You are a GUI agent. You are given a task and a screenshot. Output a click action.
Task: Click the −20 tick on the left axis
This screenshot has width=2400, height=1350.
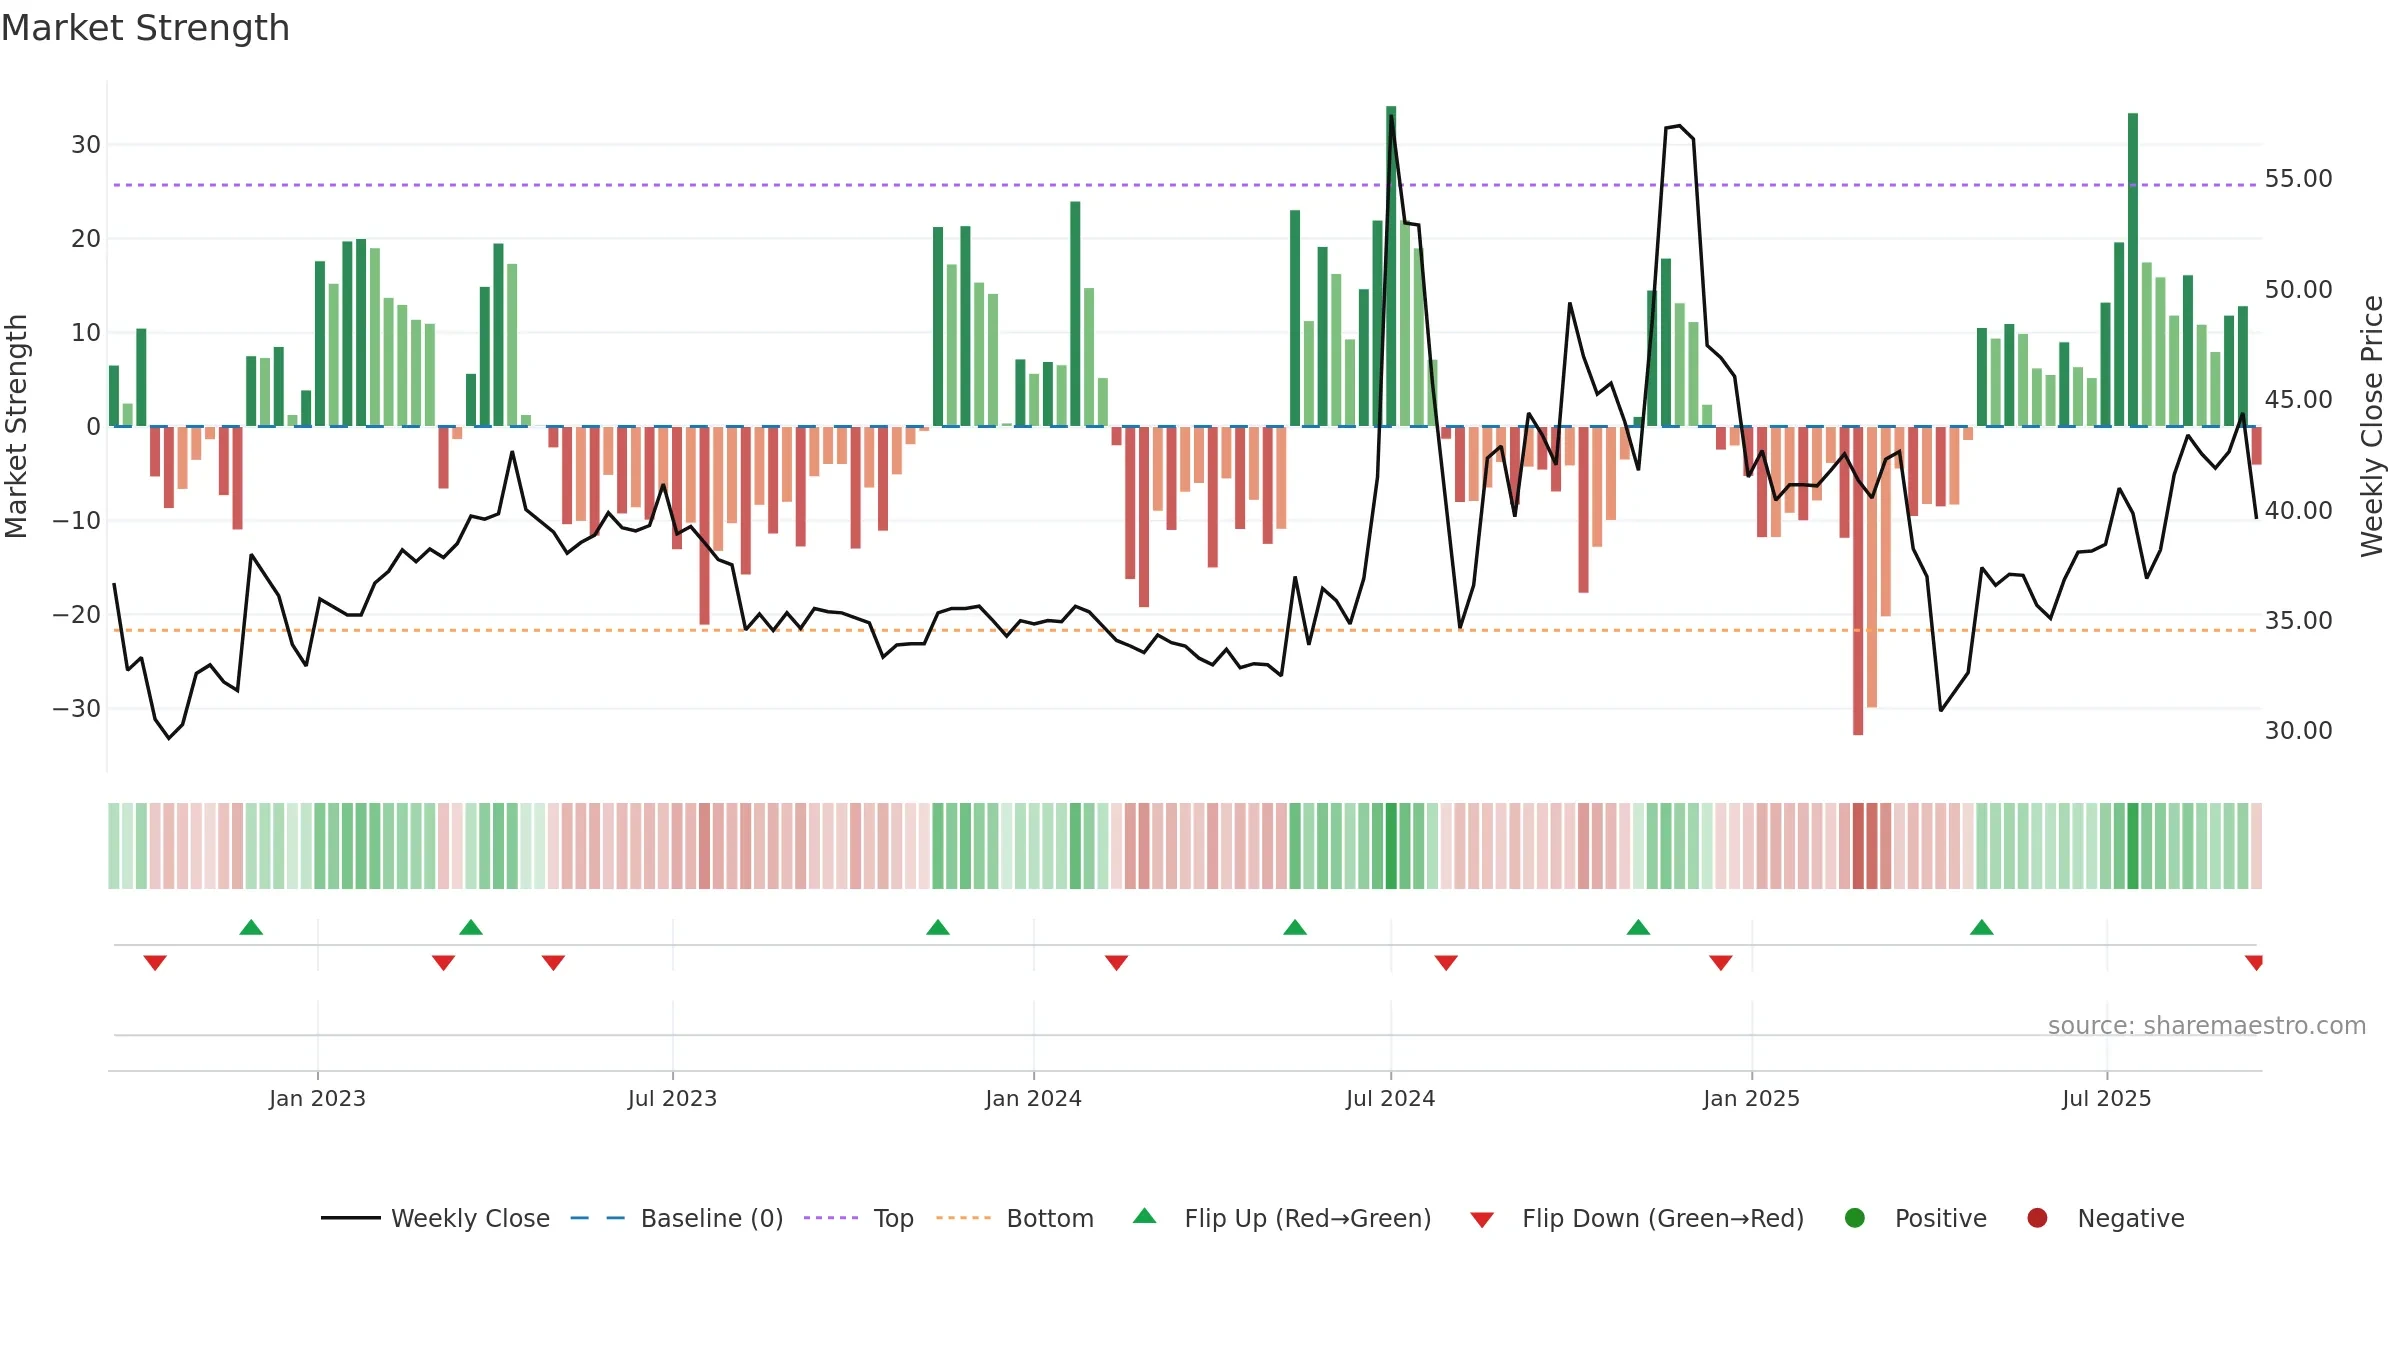coord(77,615)
